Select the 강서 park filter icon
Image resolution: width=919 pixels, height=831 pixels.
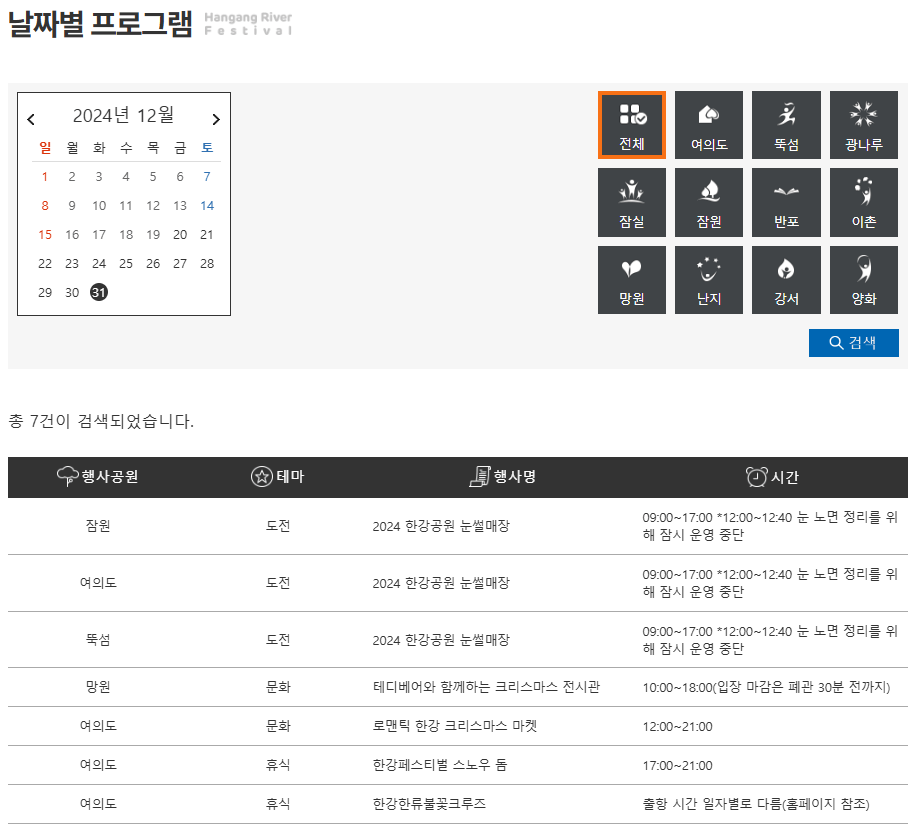click(x=786, y=279)
